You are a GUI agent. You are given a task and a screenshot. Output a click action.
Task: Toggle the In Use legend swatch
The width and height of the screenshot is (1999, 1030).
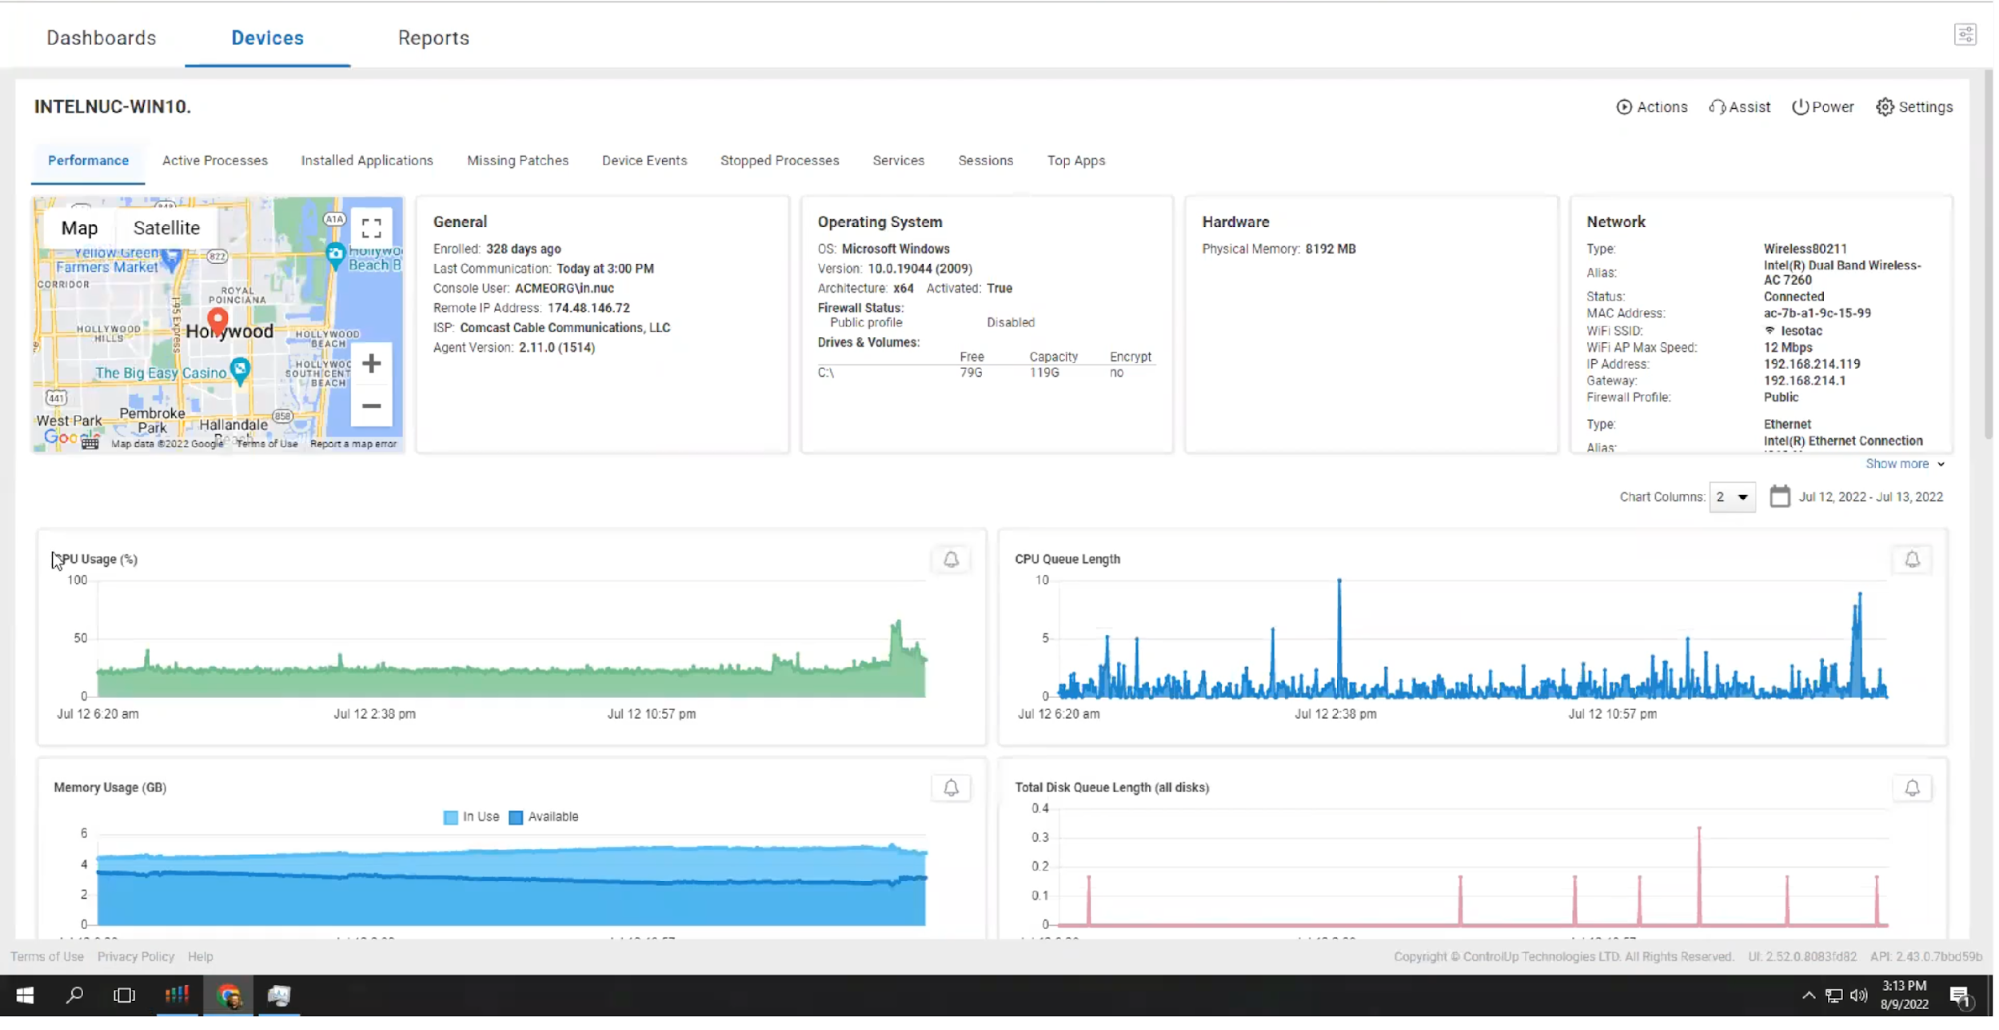451,818
